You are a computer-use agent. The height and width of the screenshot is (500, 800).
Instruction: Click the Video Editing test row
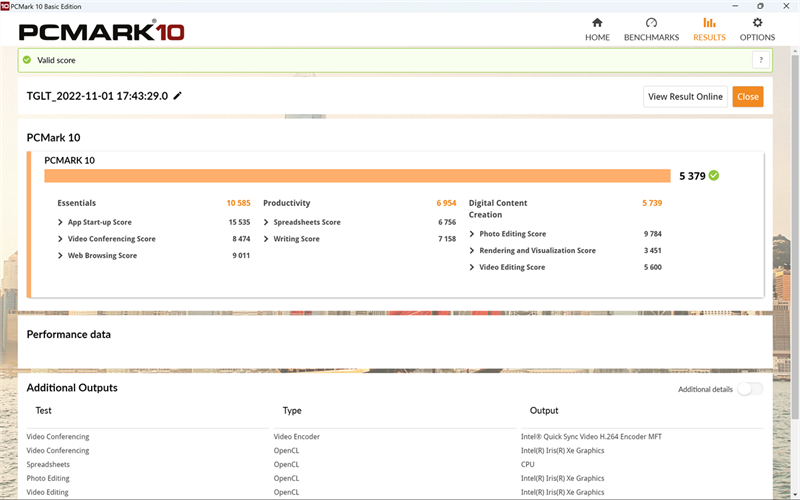point(47,492)
